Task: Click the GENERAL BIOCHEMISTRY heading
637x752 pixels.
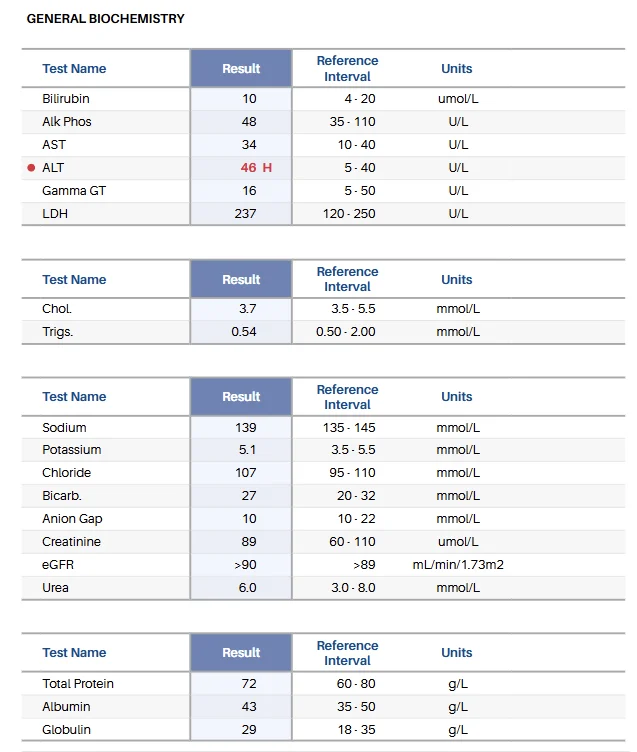Action: [x=106, y=19]
